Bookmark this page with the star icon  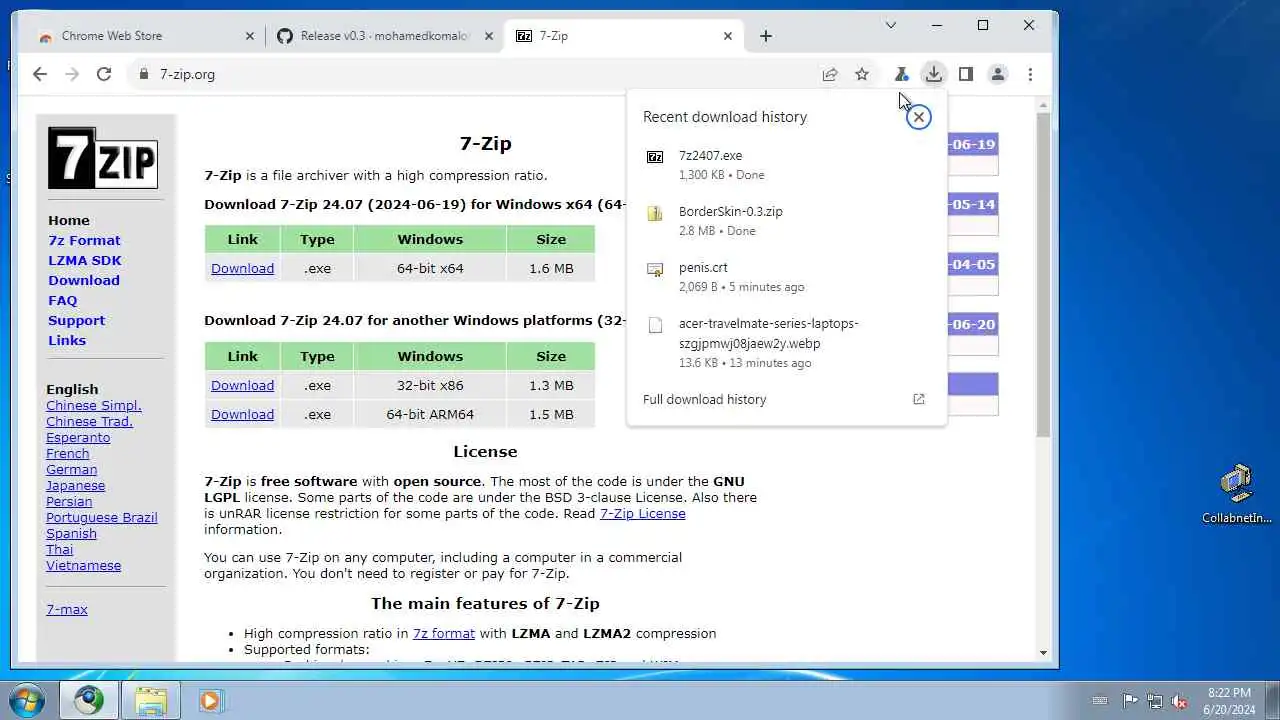[862, 74]
